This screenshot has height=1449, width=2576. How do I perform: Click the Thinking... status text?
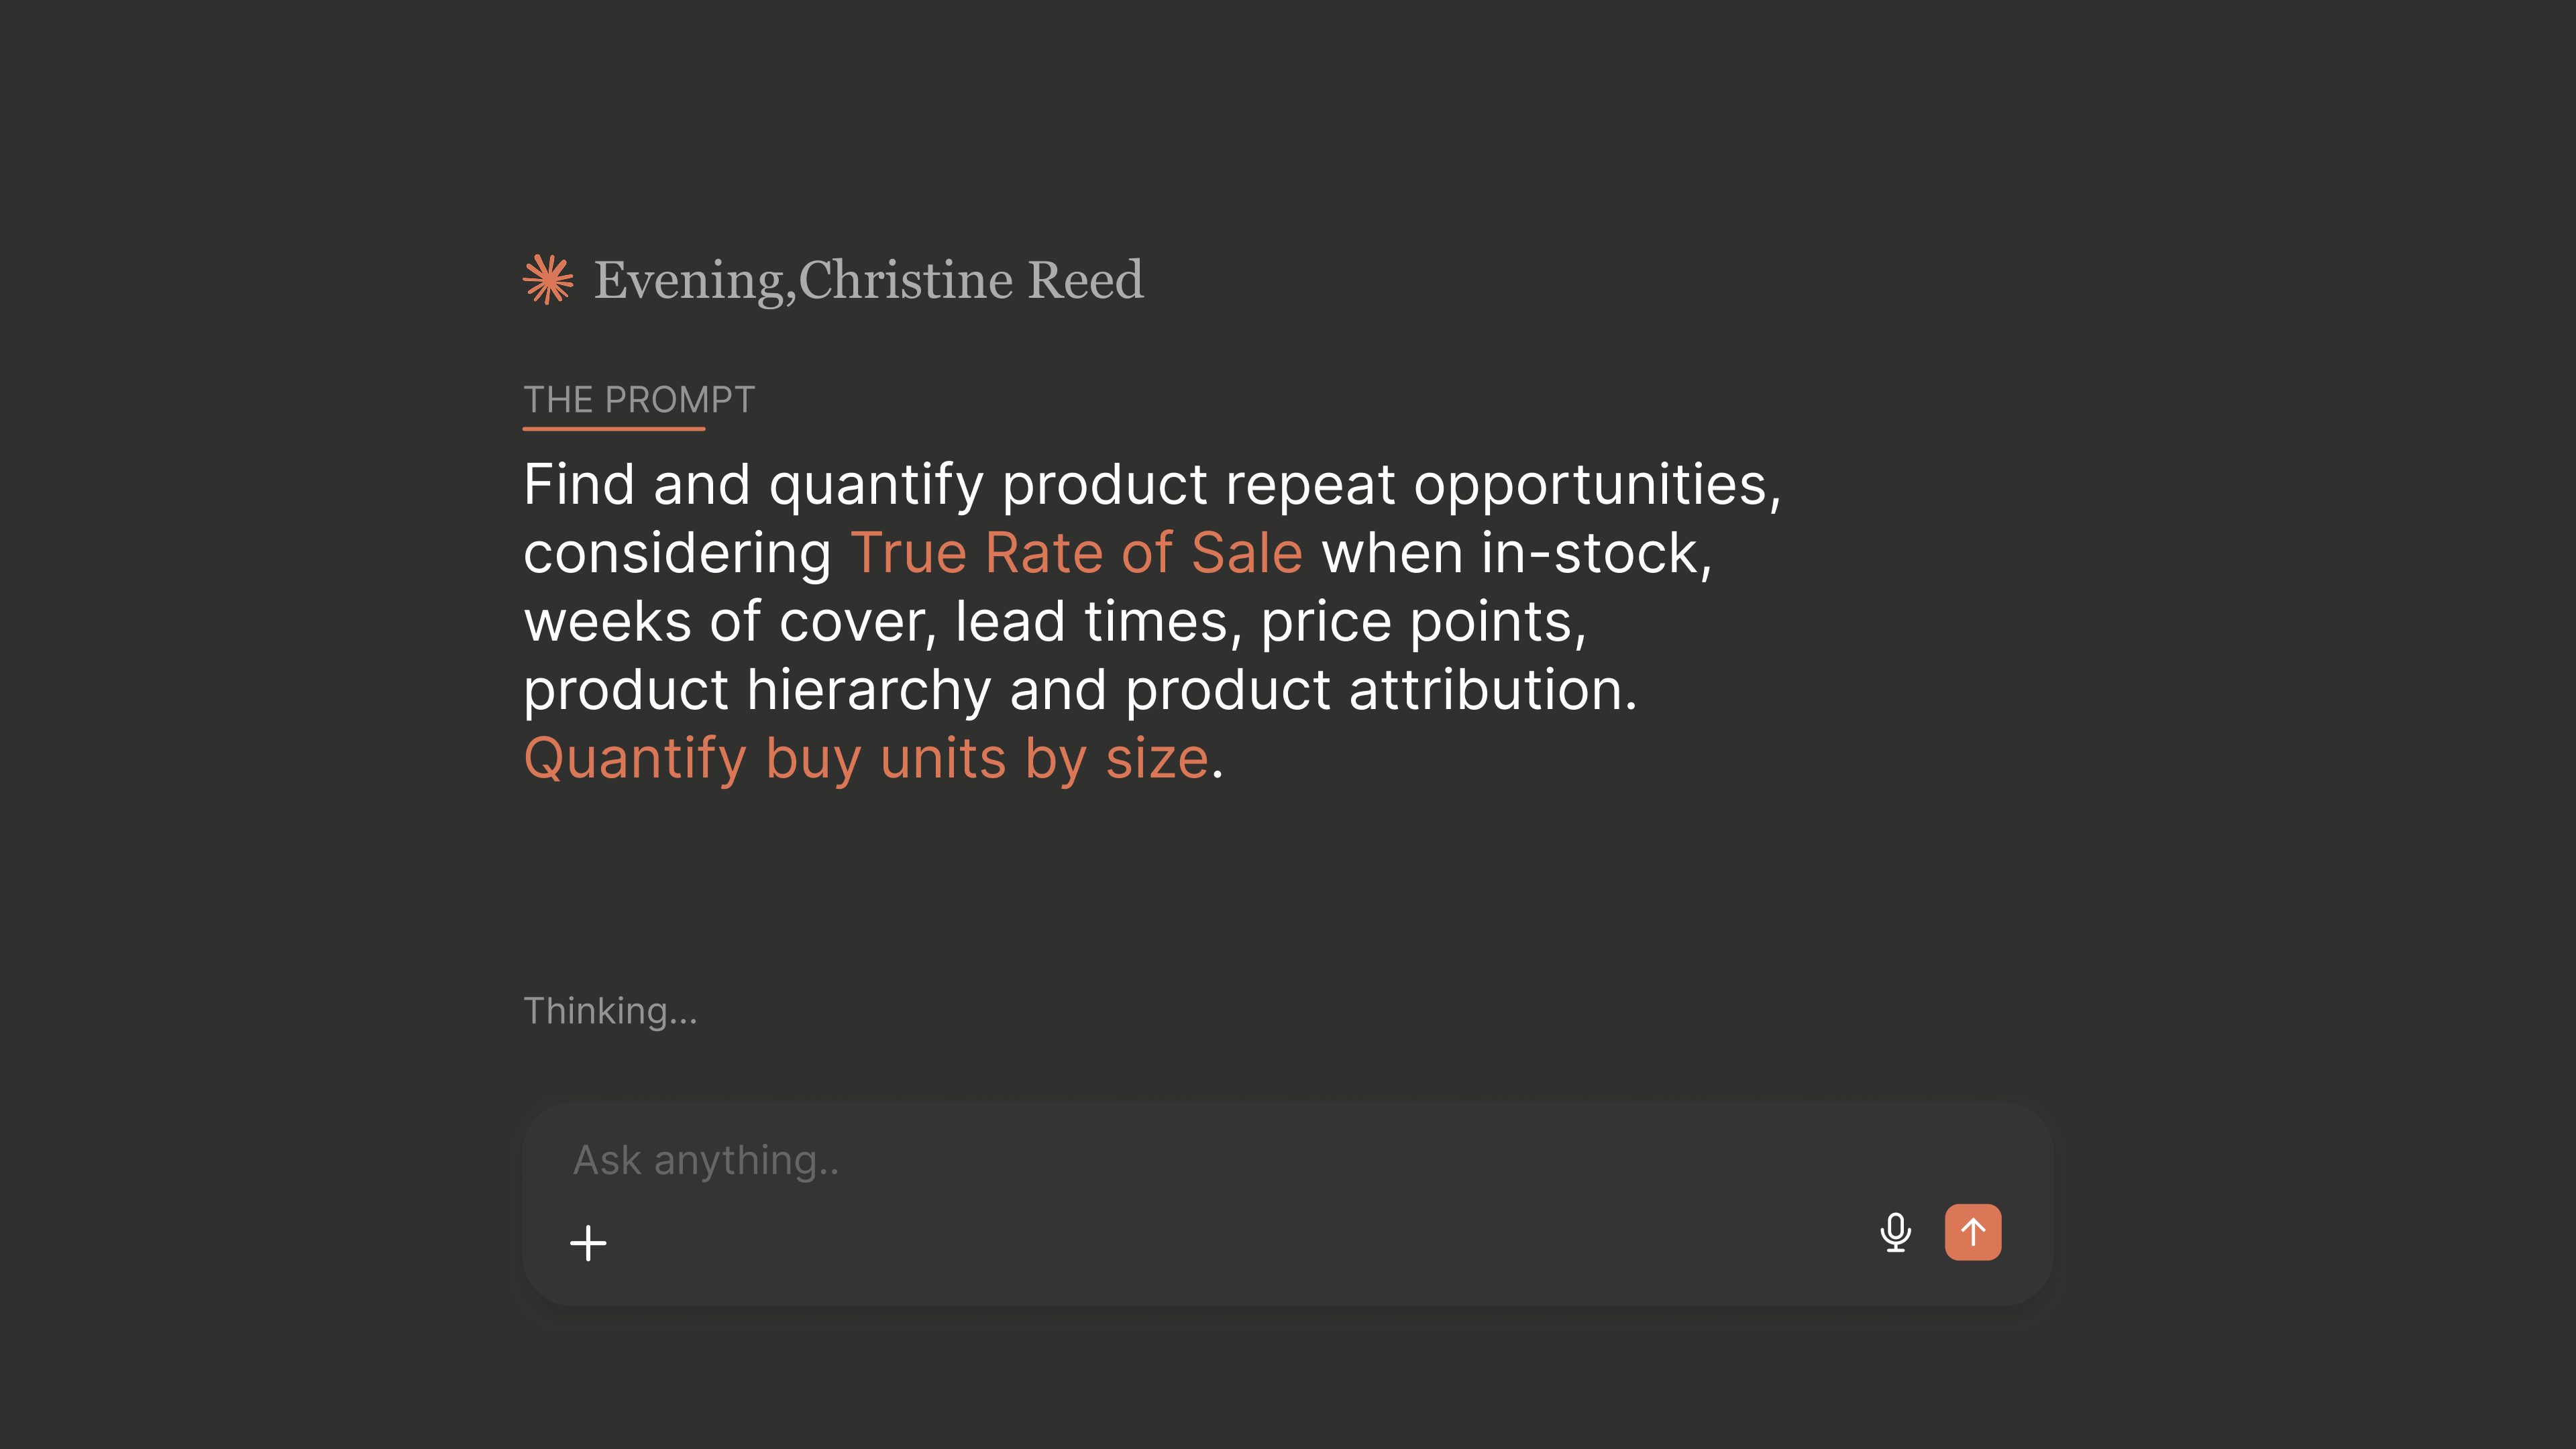[x=610, y=1011]
